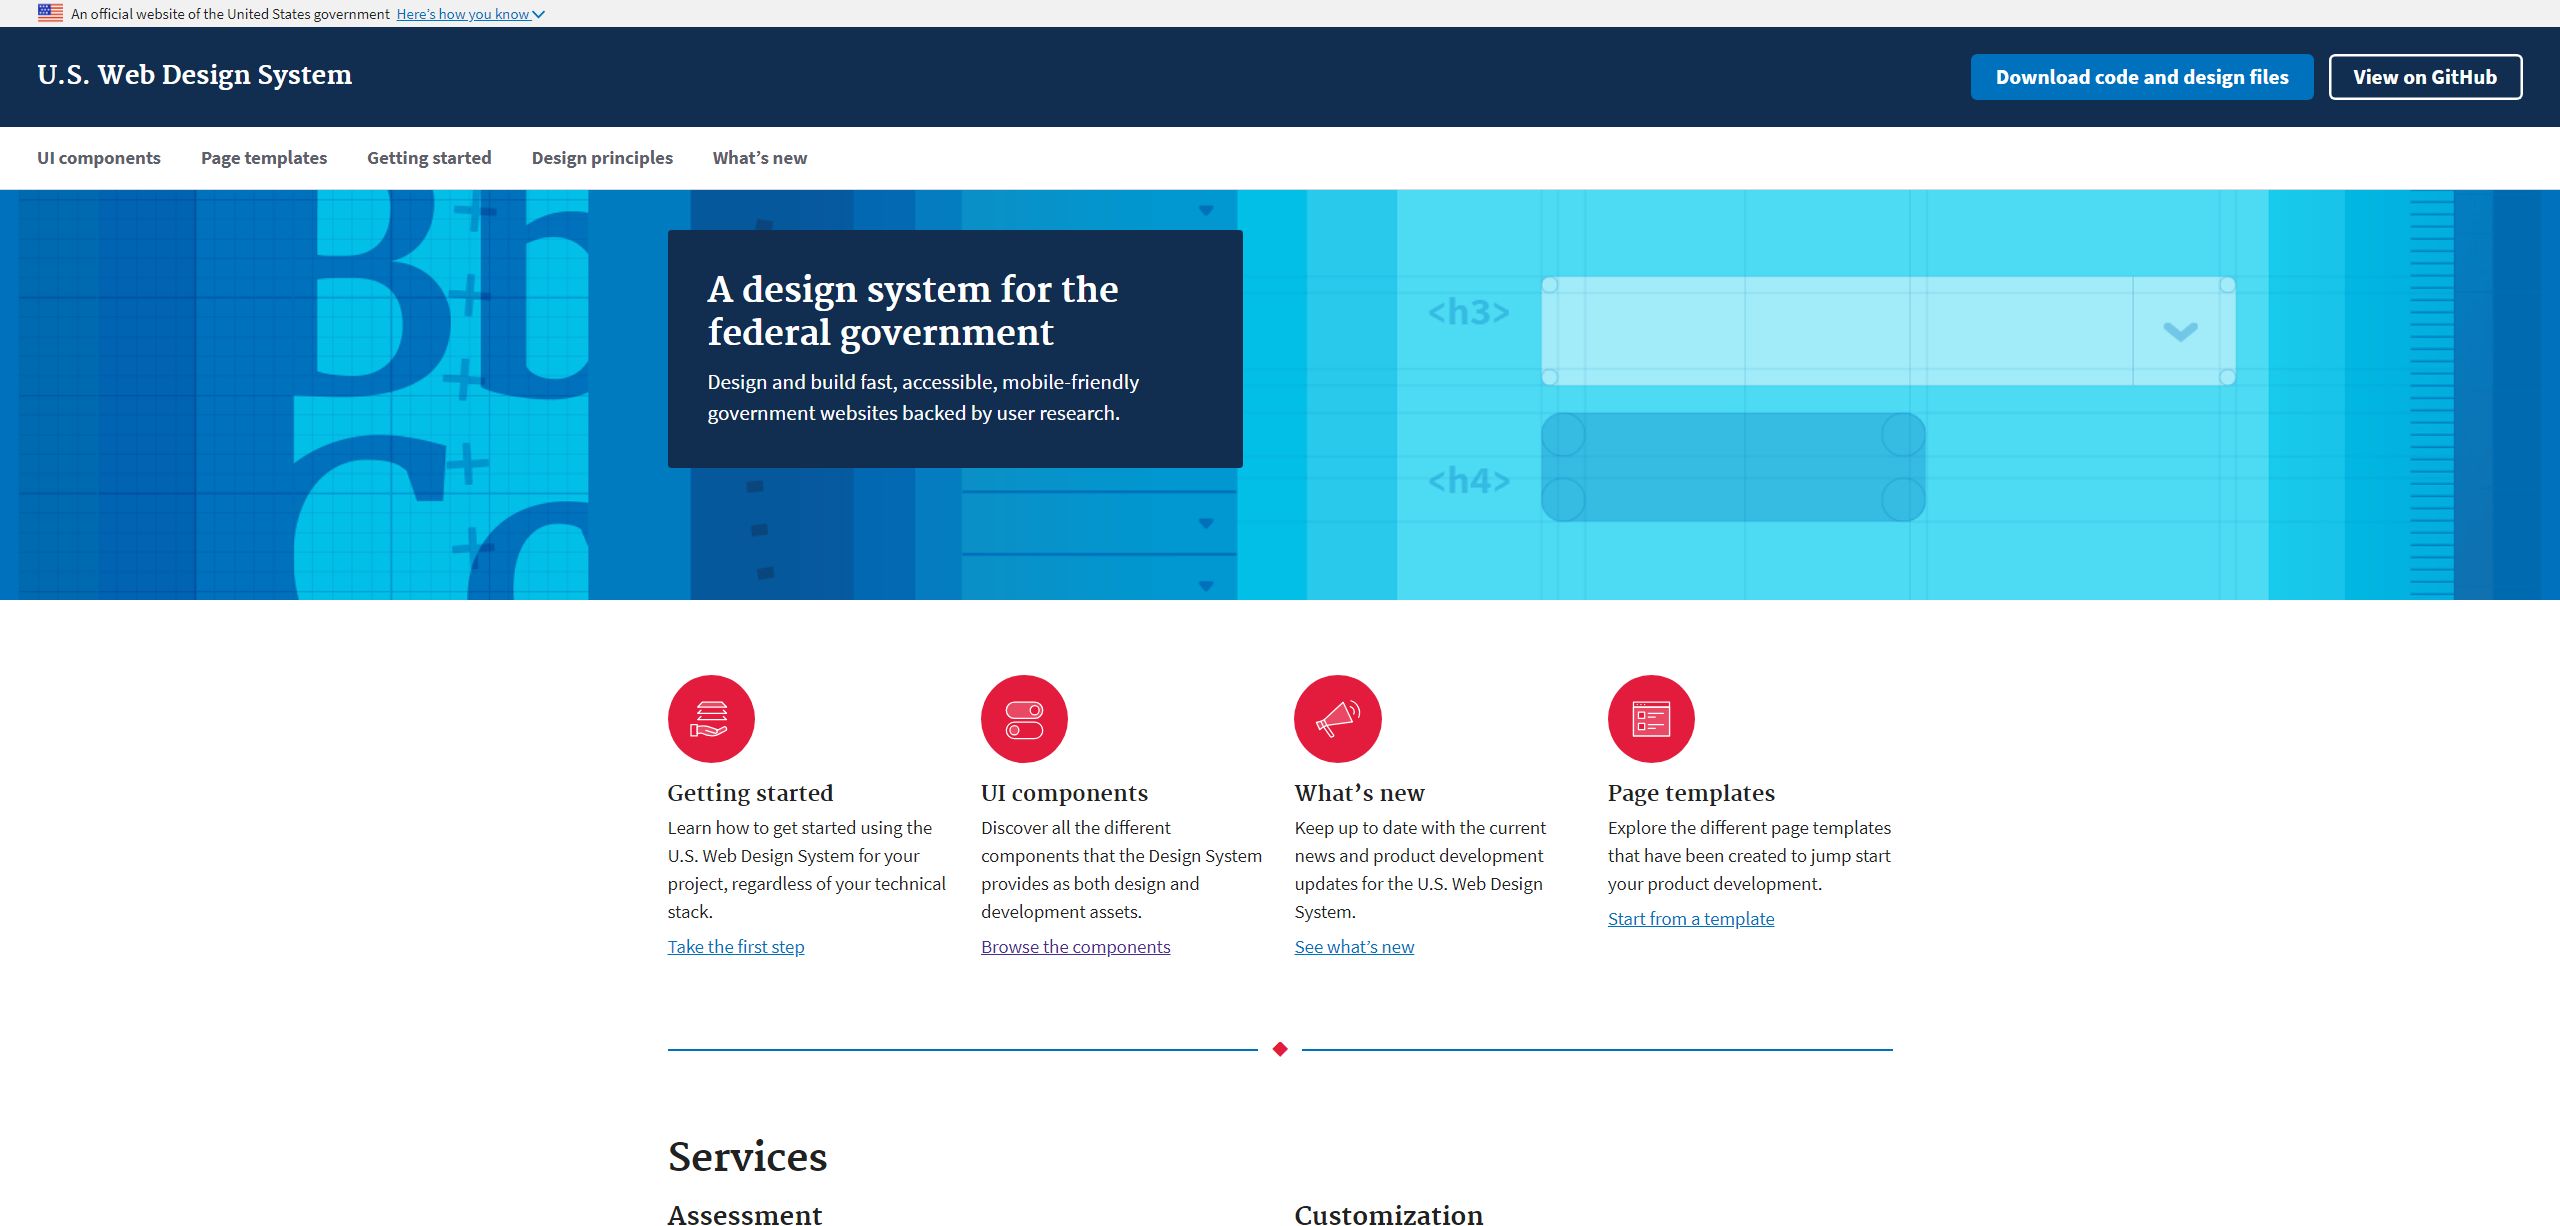The height and width of the screenshot is (1226, 2560).
Task: Click the text "An official website of the United States government"
Action: [230, 14]
